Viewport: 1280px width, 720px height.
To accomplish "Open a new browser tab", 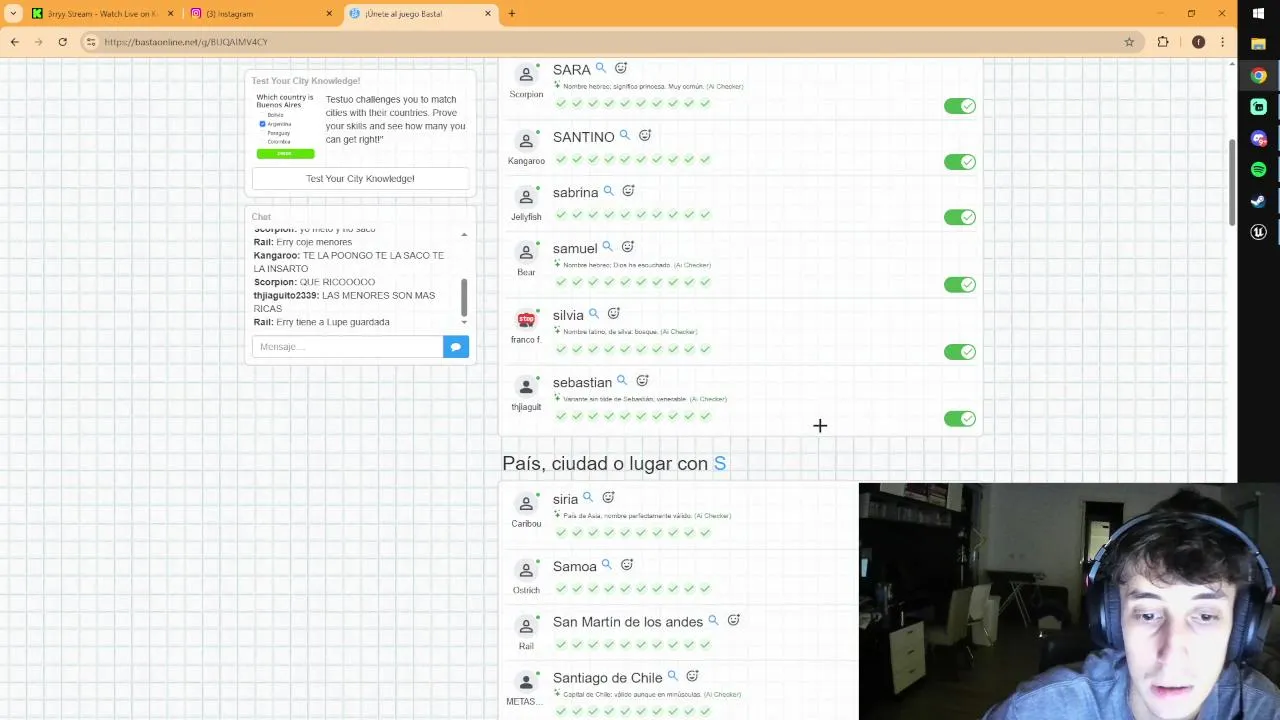I will [x=512, y=13].
